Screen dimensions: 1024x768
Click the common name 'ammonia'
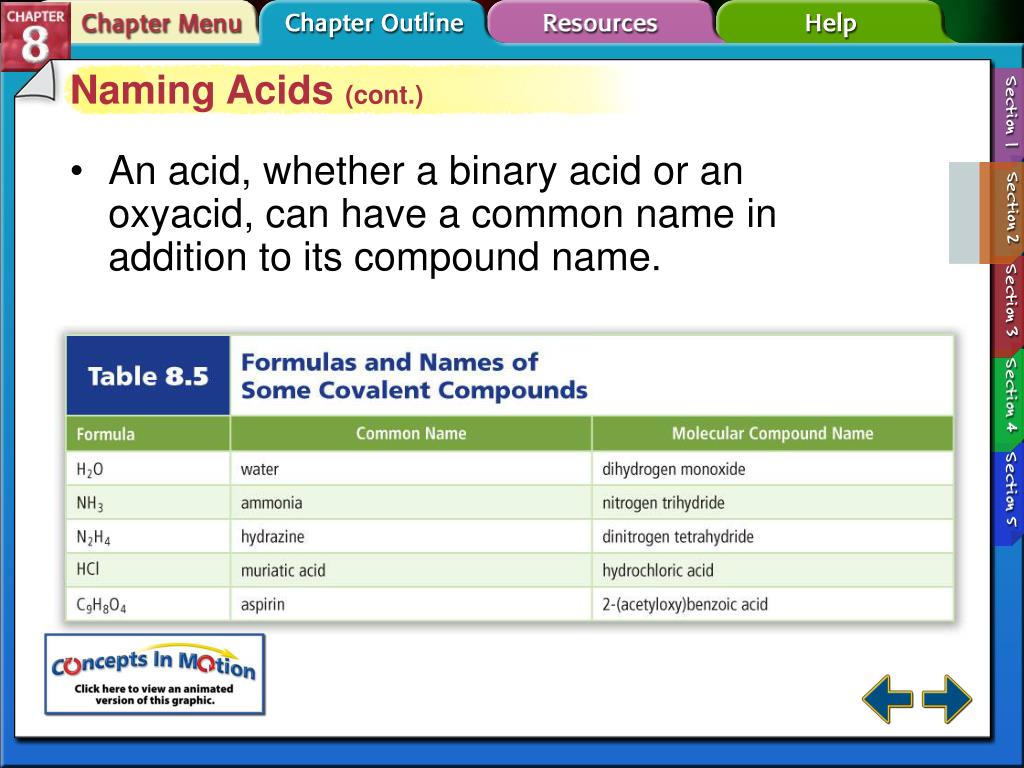[271, 503]
